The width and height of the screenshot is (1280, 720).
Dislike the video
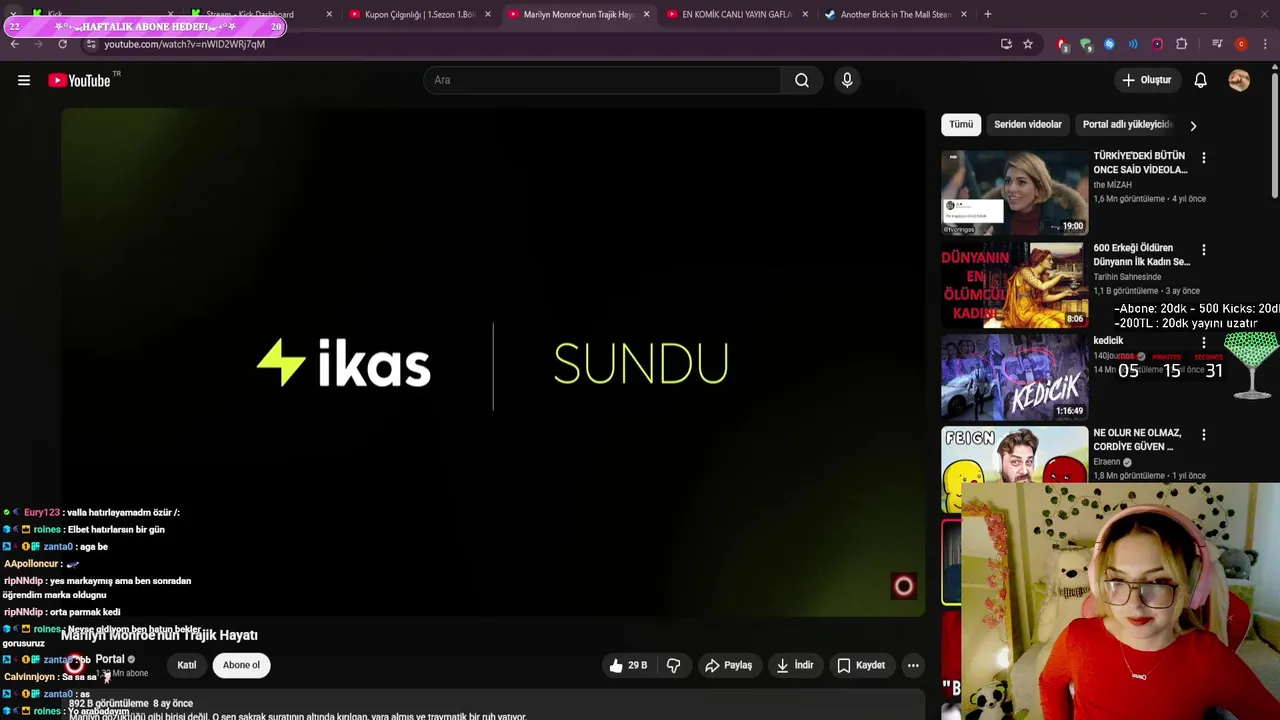(674, 665)
